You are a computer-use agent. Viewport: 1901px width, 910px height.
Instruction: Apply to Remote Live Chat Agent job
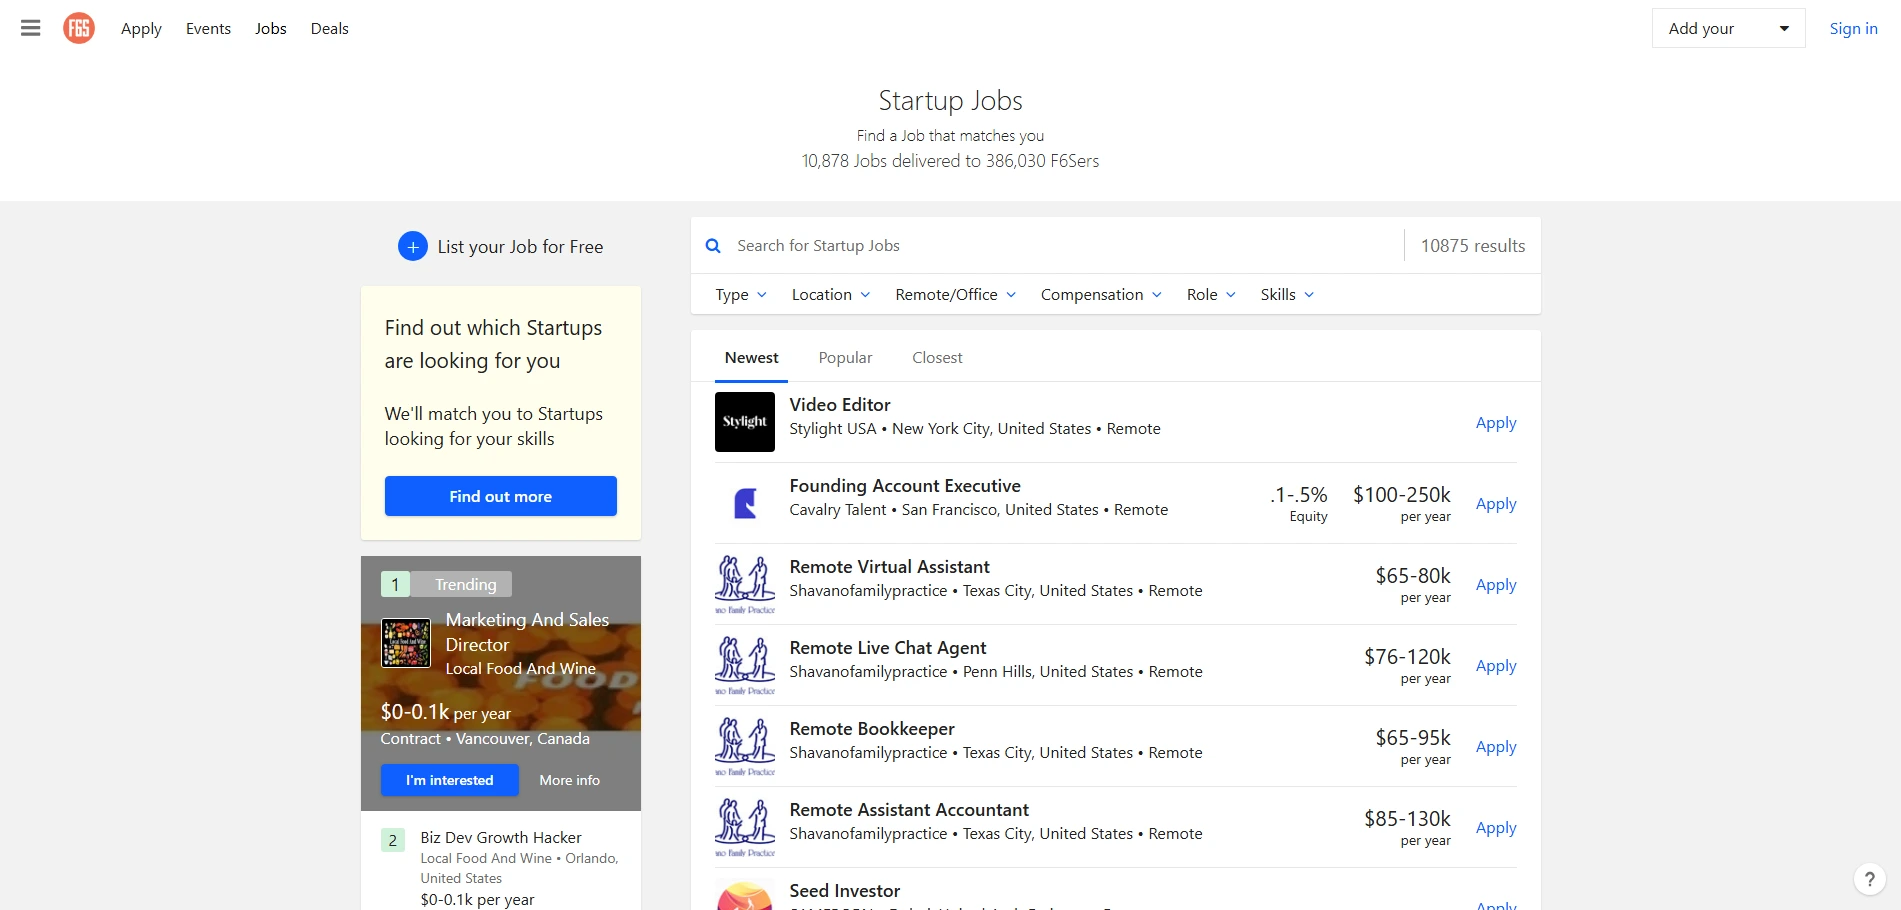(x=1496, y=666)
